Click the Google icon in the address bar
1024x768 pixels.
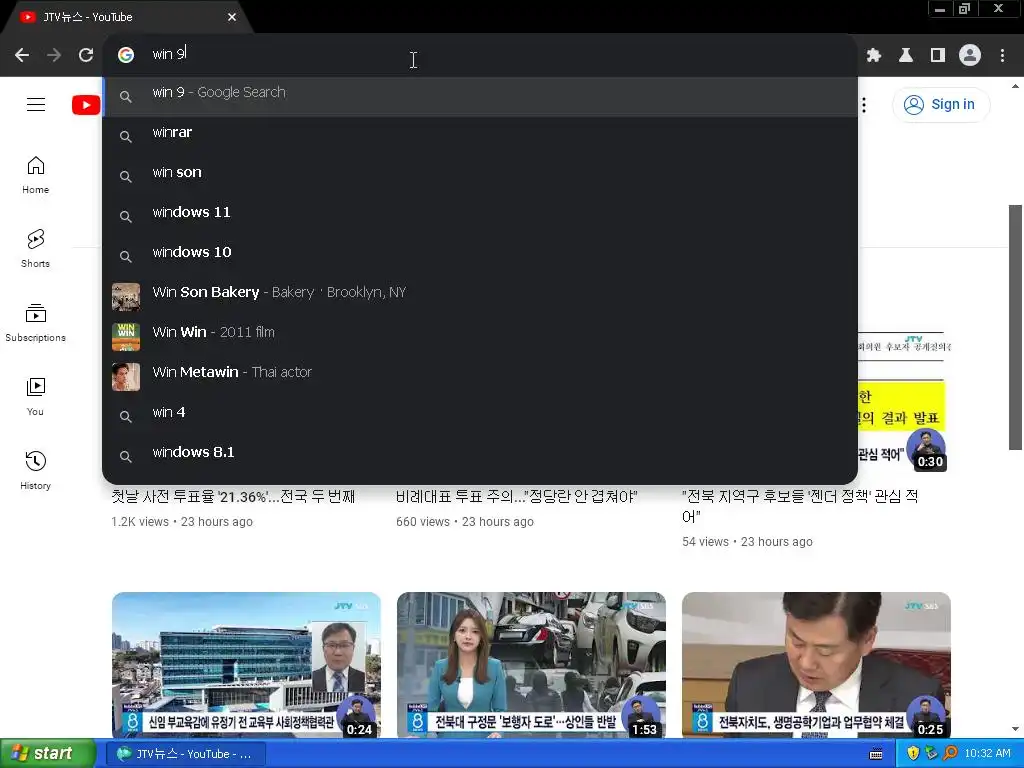pos(126,55)
